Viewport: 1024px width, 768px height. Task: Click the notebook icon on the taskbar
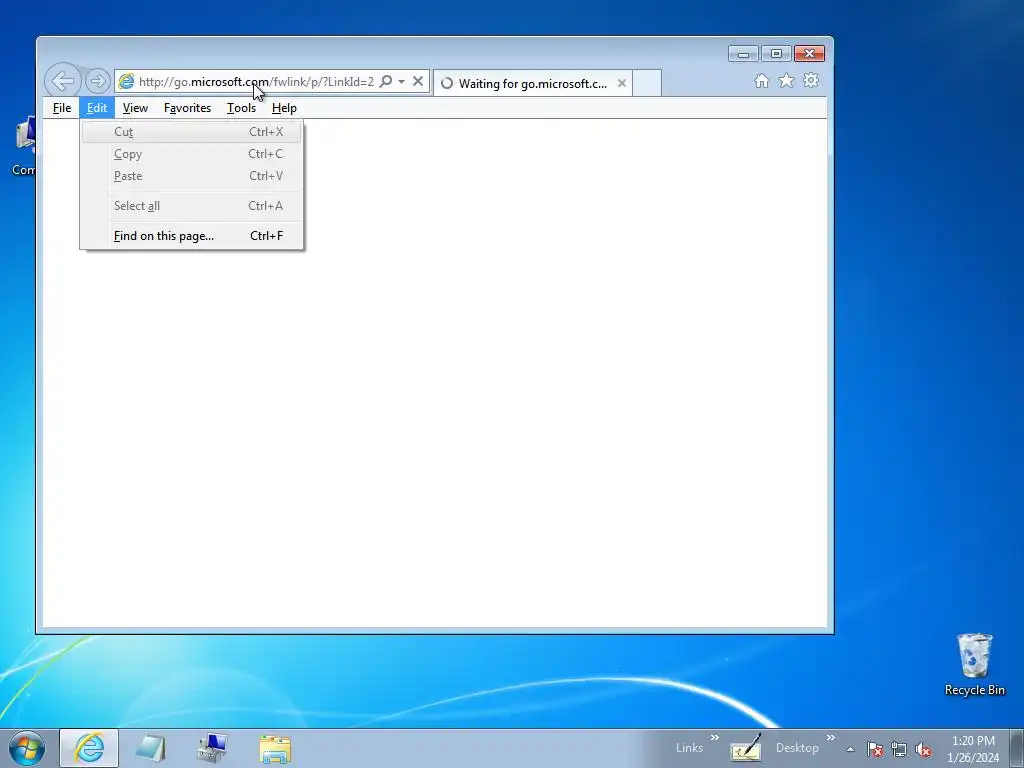[x=151, y=748]
